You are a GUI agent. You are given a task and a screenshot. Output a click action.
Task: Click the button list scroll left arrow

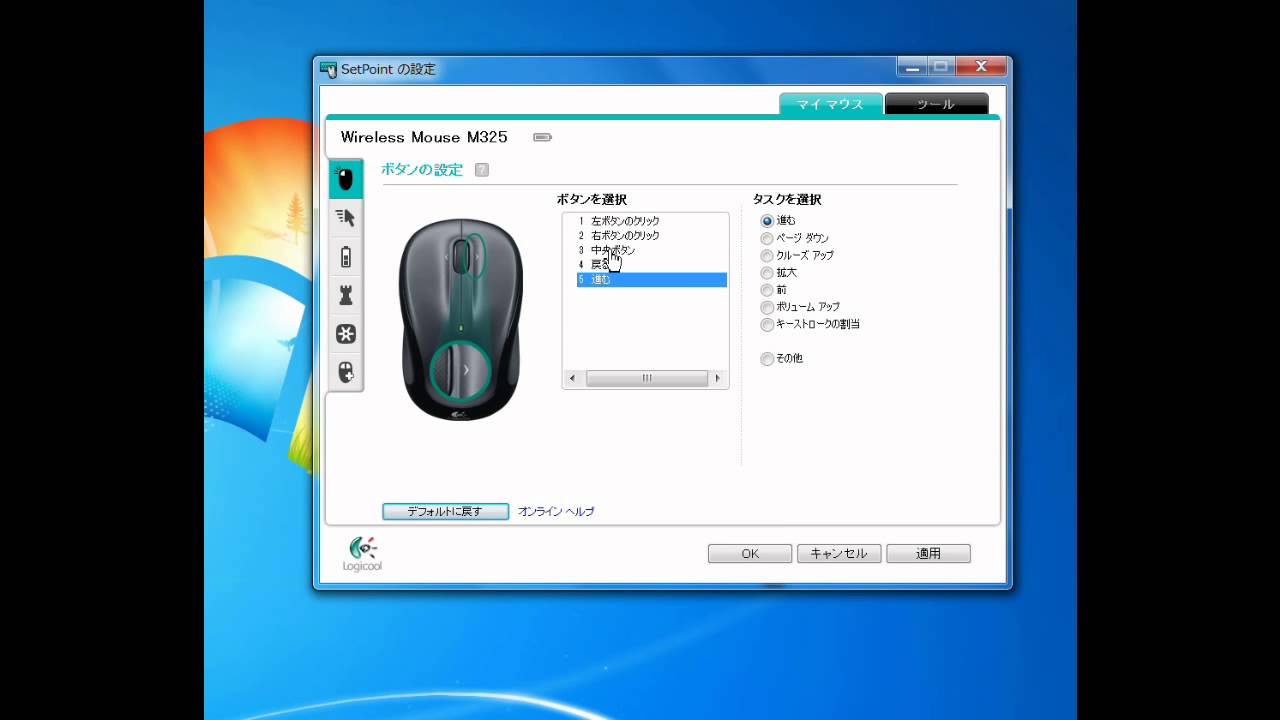click(x=573, y=378)
